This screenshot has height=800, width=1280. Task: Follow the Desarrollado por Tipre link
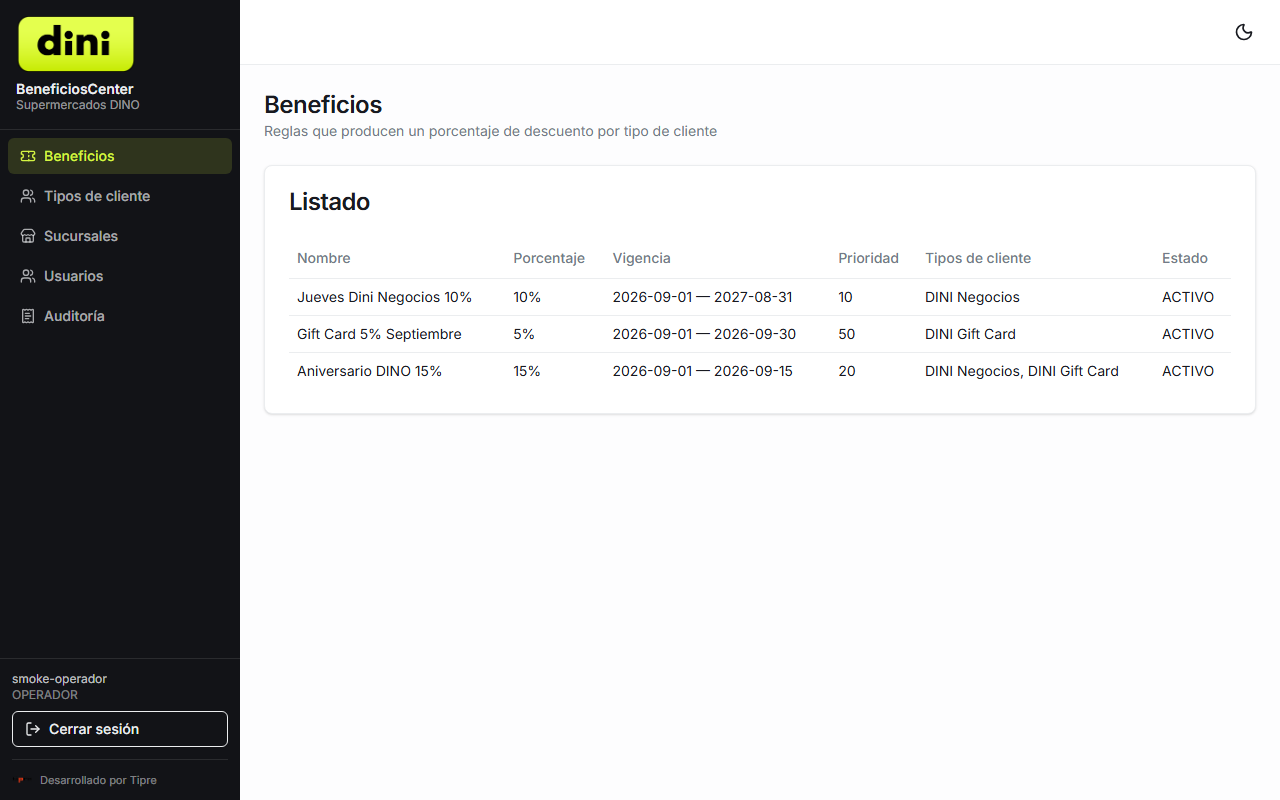point(98,780)
